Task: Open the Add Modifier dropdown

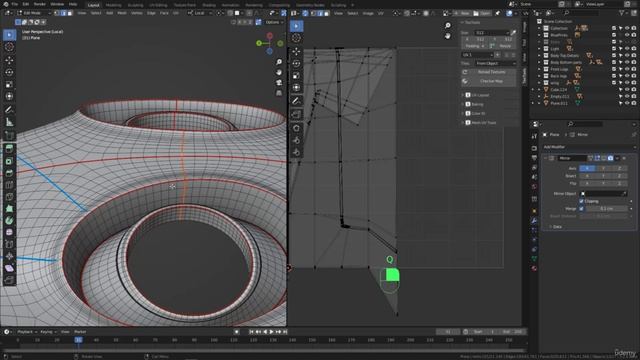Action: [588, 147]
